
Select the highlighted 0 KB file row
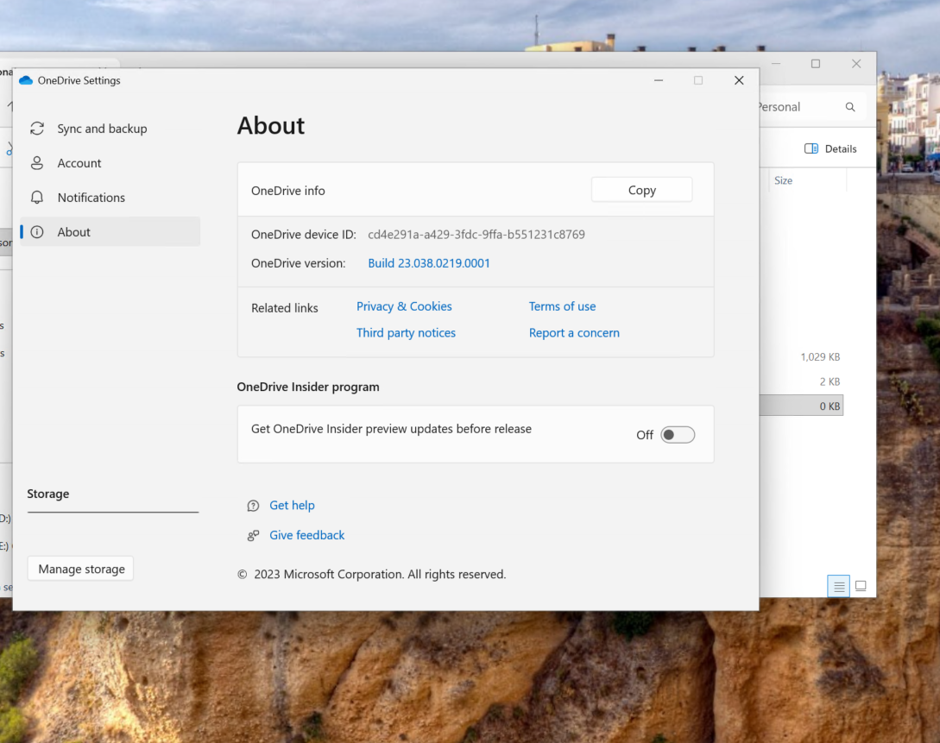coord(801,406)
